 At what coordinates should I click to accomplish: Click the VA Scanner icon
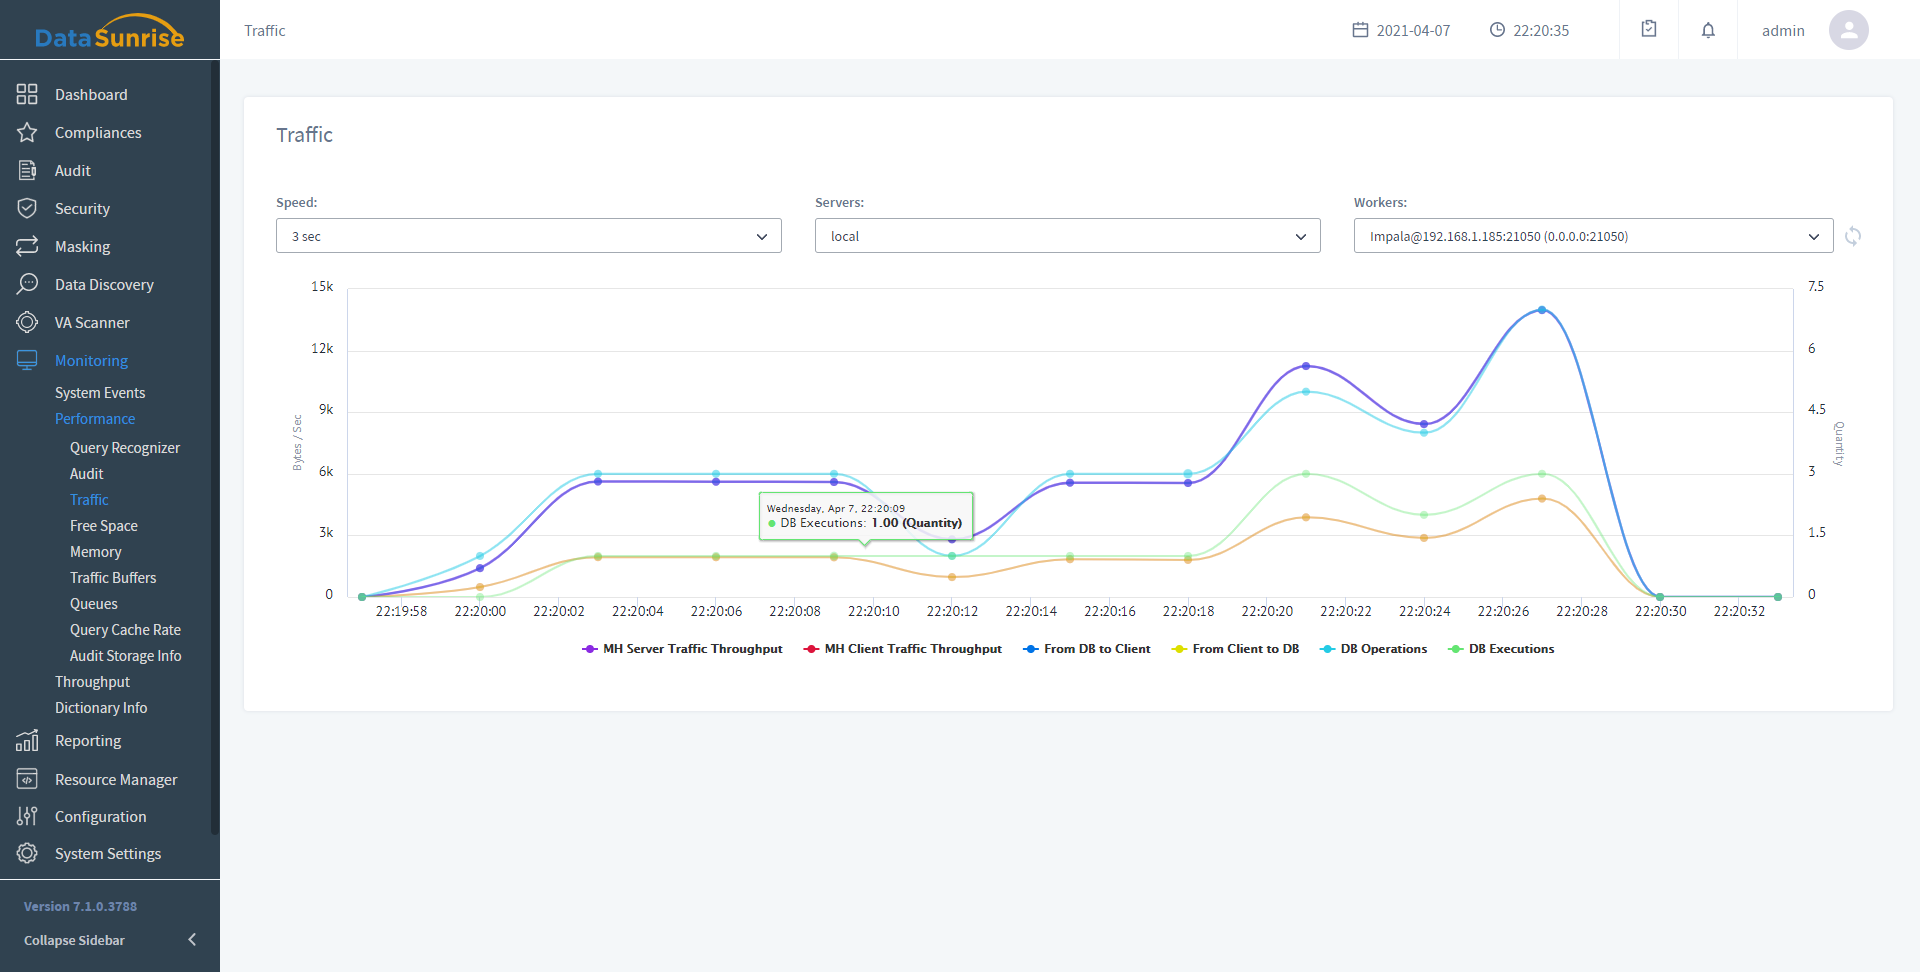[27, 322]
